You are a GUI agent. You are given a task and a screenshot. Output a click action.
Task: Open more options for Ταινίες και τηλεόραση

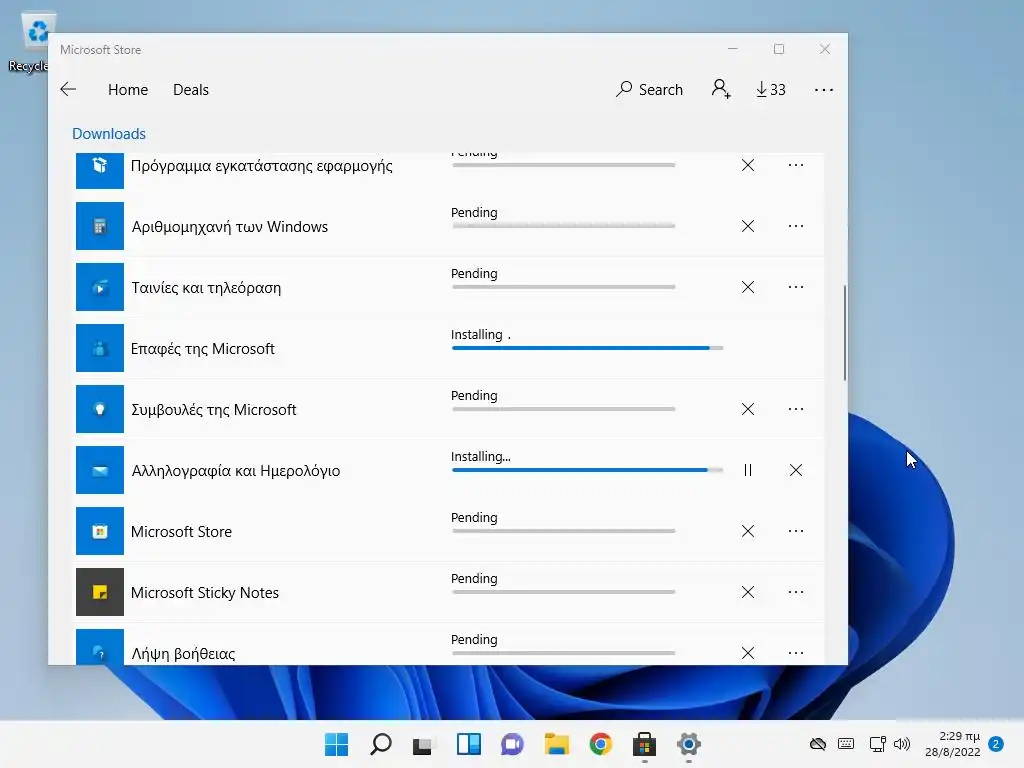(795, 287)
